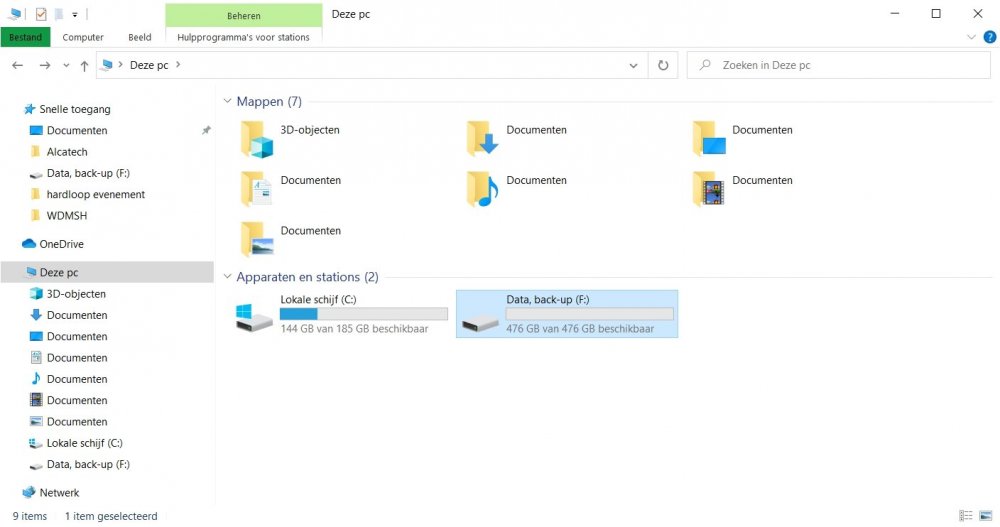Viewport: 1000px width, 527px height.
Task: Open the address bar history dropdown
Action: [633, 65]
